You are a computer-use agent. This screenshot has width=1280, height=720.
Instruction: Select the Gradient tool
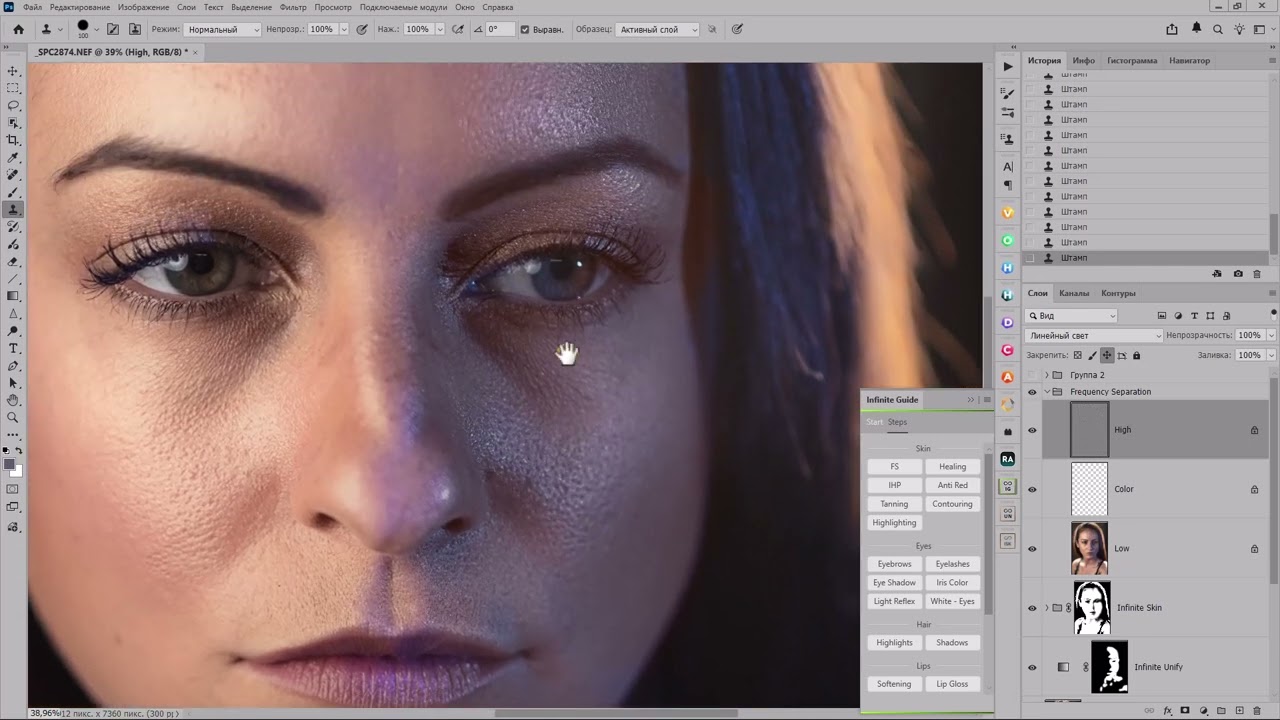coord(13,296)
